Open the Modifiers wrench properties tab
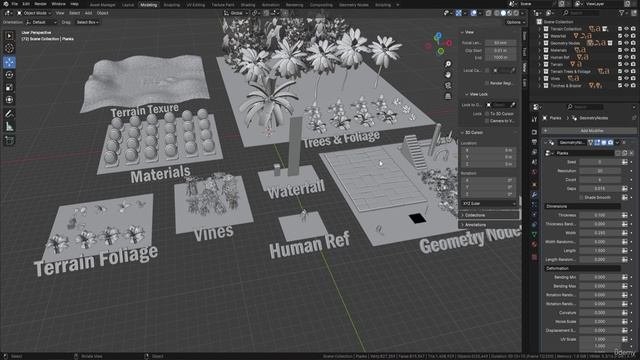 [534, 194]
